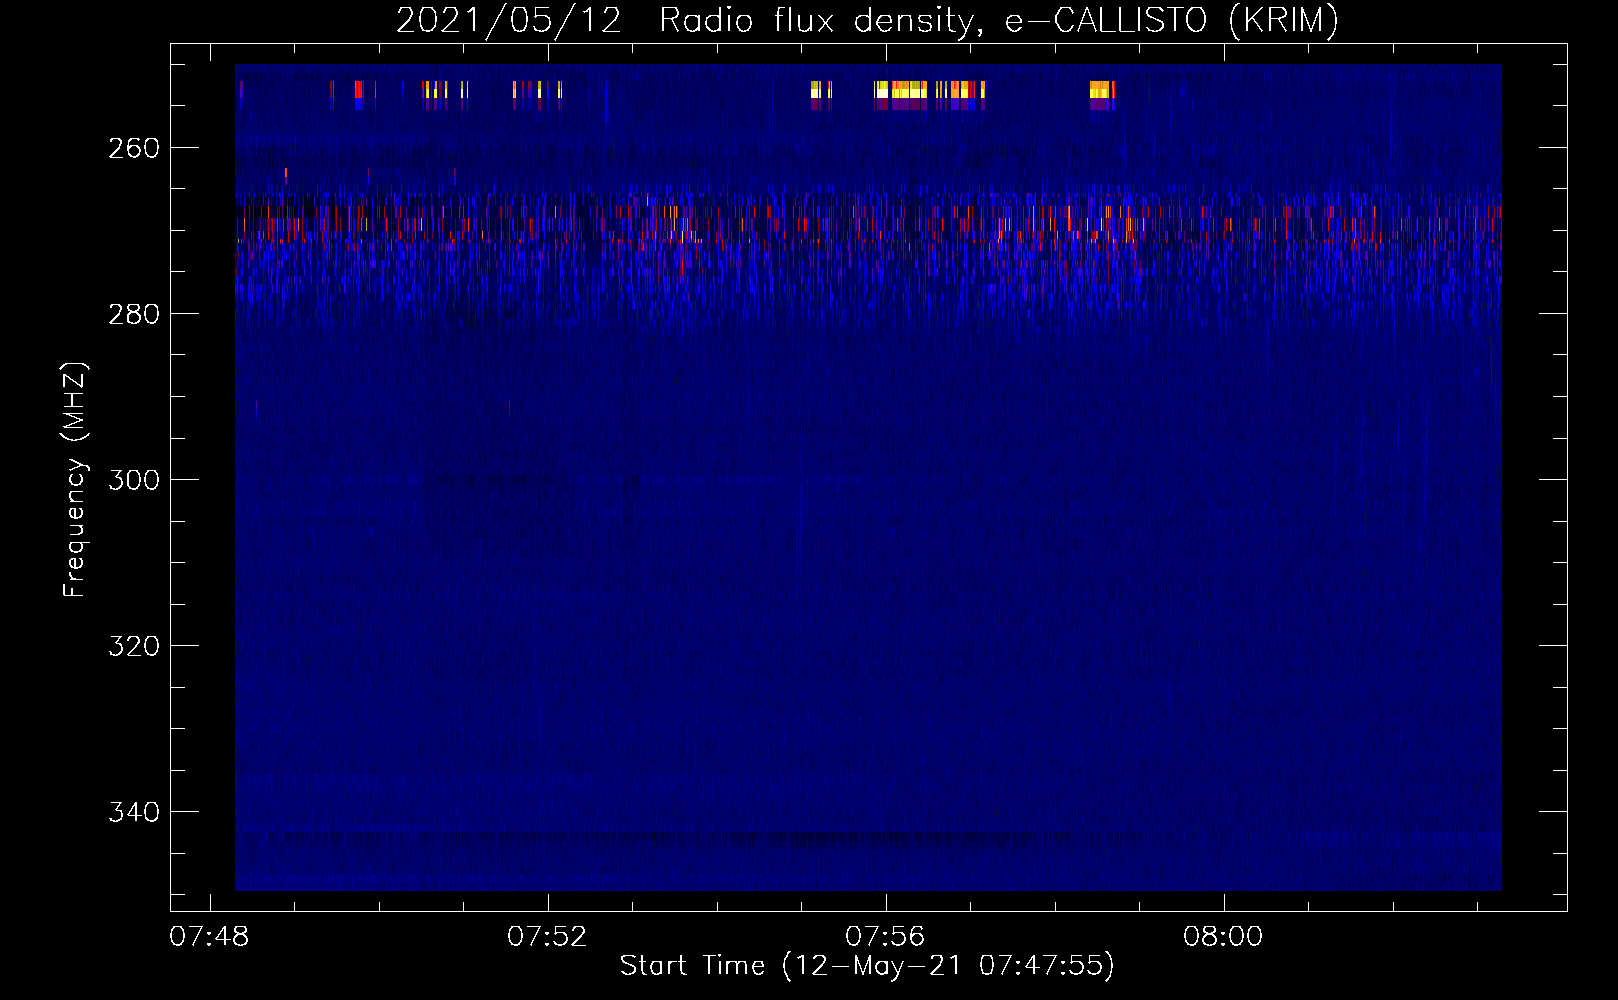Click the 340 frequency tick label
Screen dimensions: 1618x1000
pyautogui.click(x=134, y=812)
